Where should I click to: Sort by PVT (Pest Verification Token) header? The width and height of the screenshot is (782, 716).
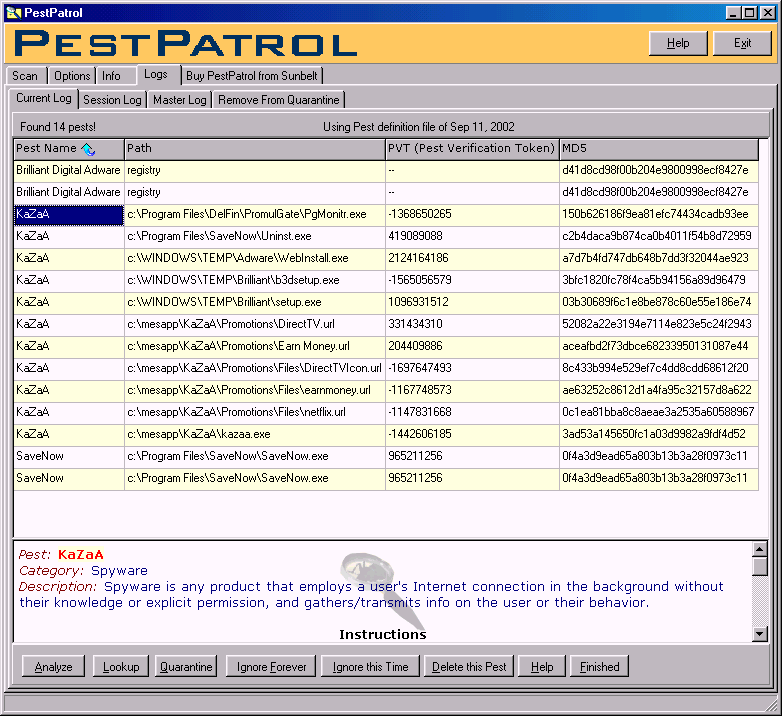click(472, 149)
